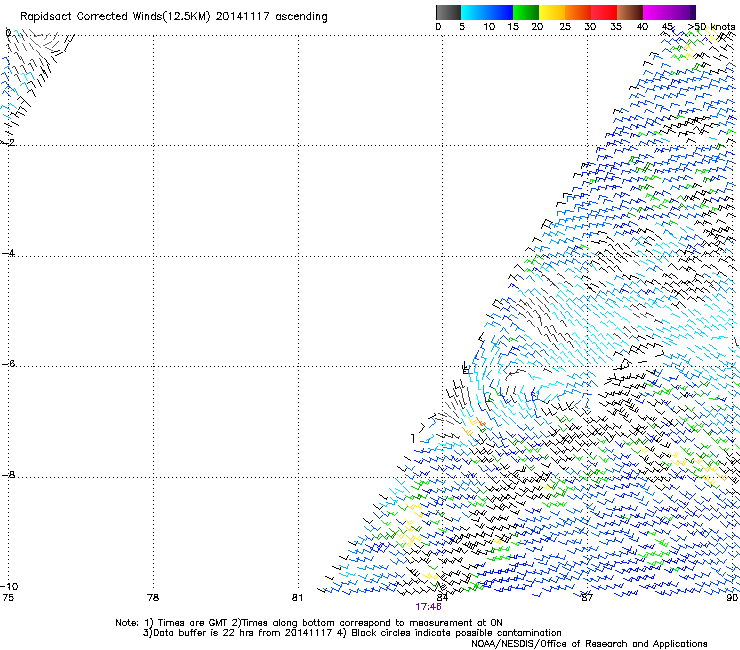Click the orange 25-30 knots legend swatch
The height and width of the screenshot is (650, 740).
(x=578, y=12)
